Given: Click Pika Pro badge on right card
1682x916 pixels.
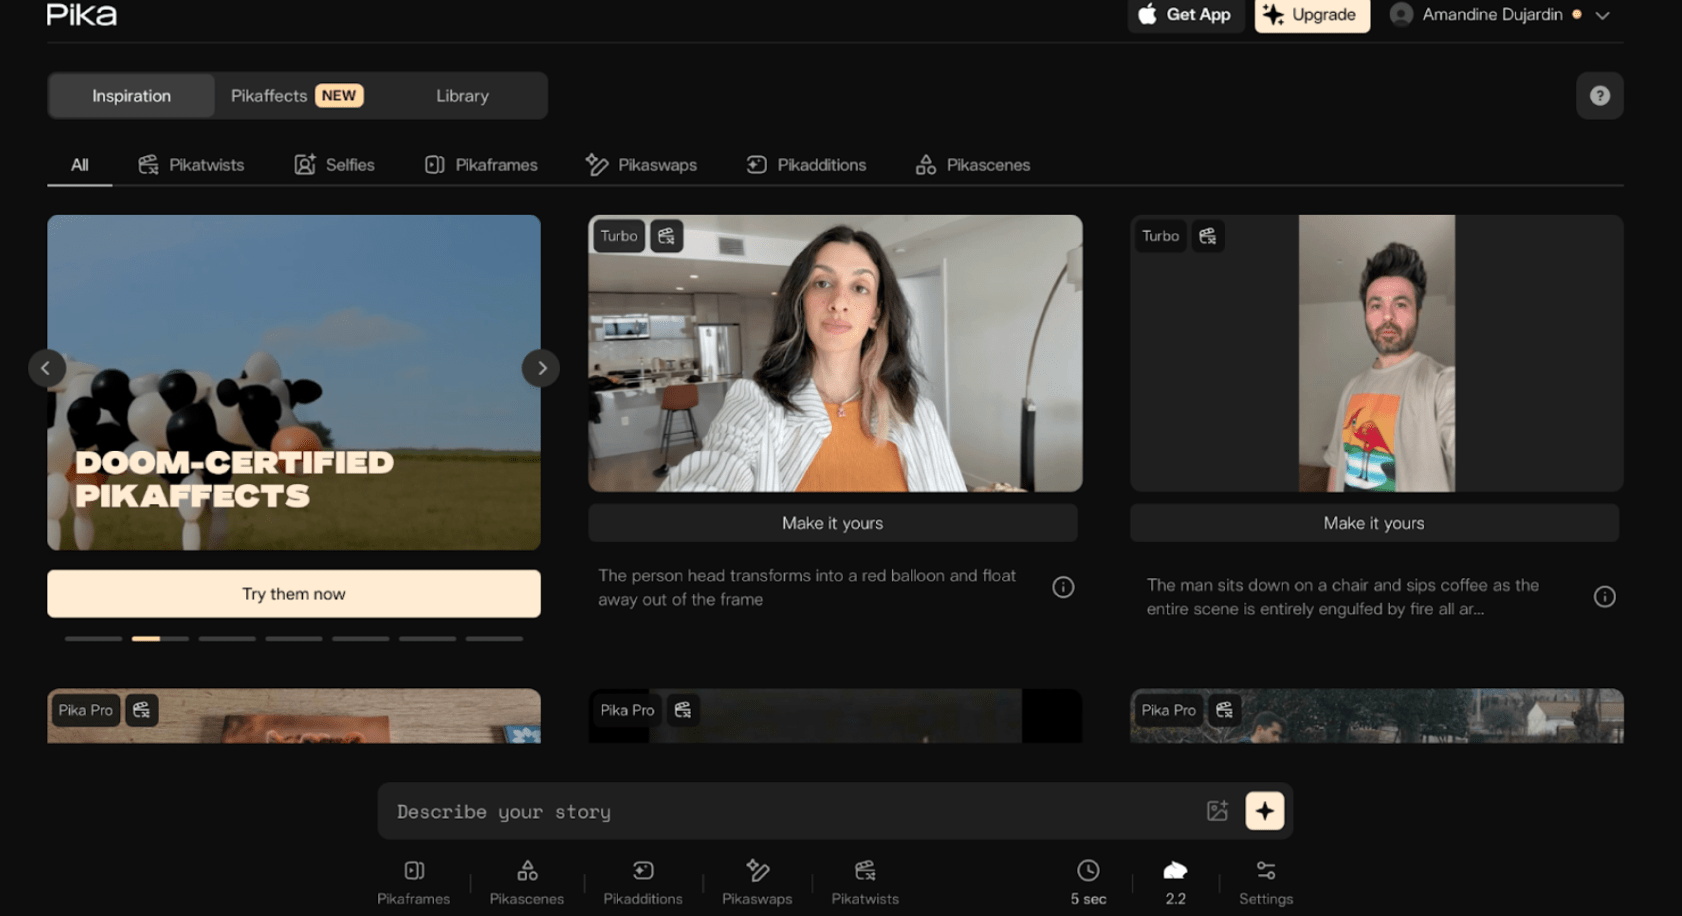Looking at the screenshot, I should [1168, 710].
